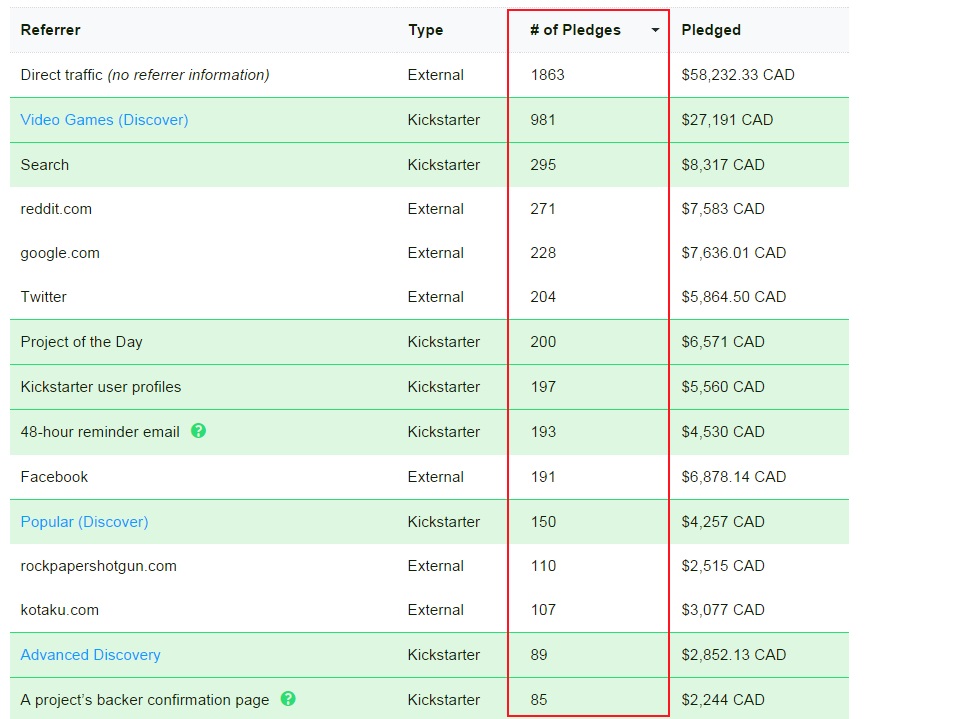
Task: Click the External type for reddit.com
Action: tap(435, 209)
